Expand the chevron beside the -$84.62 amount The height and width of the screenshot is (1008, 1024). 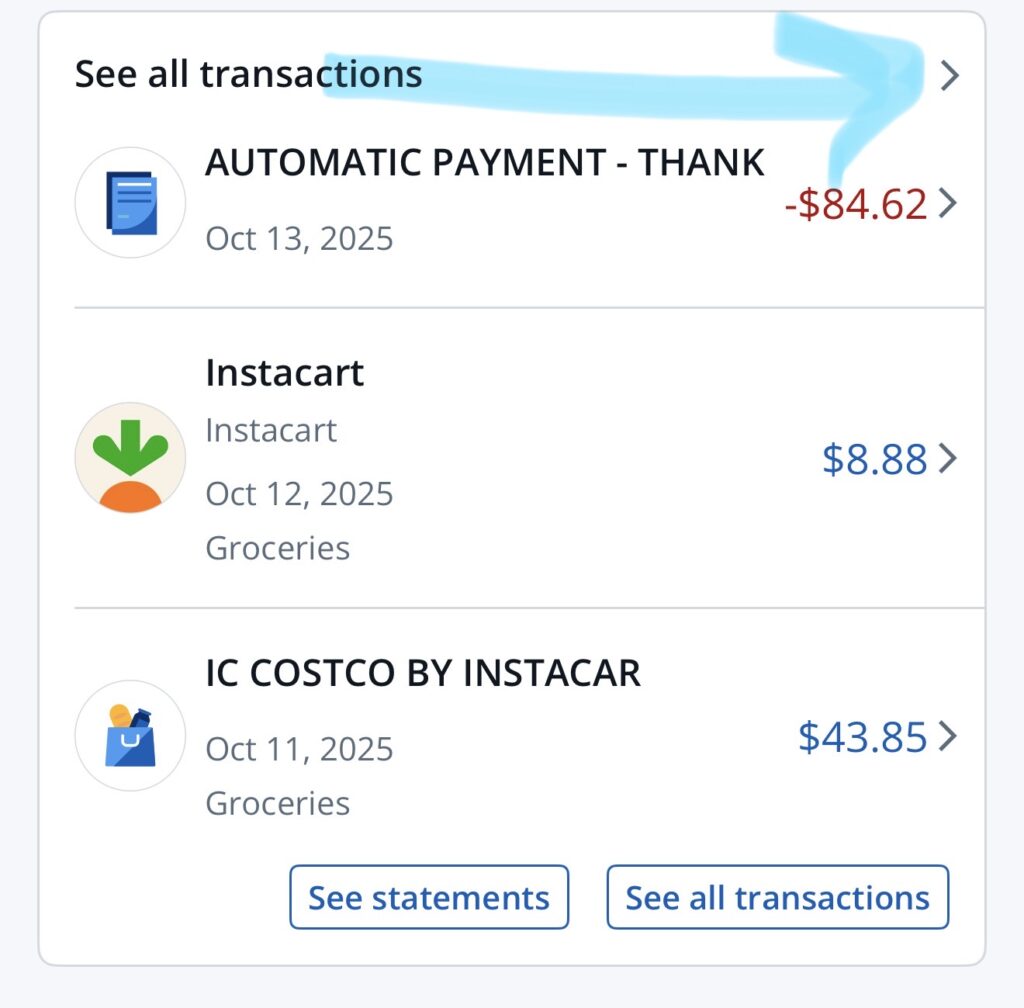click(x=947, y=204)
